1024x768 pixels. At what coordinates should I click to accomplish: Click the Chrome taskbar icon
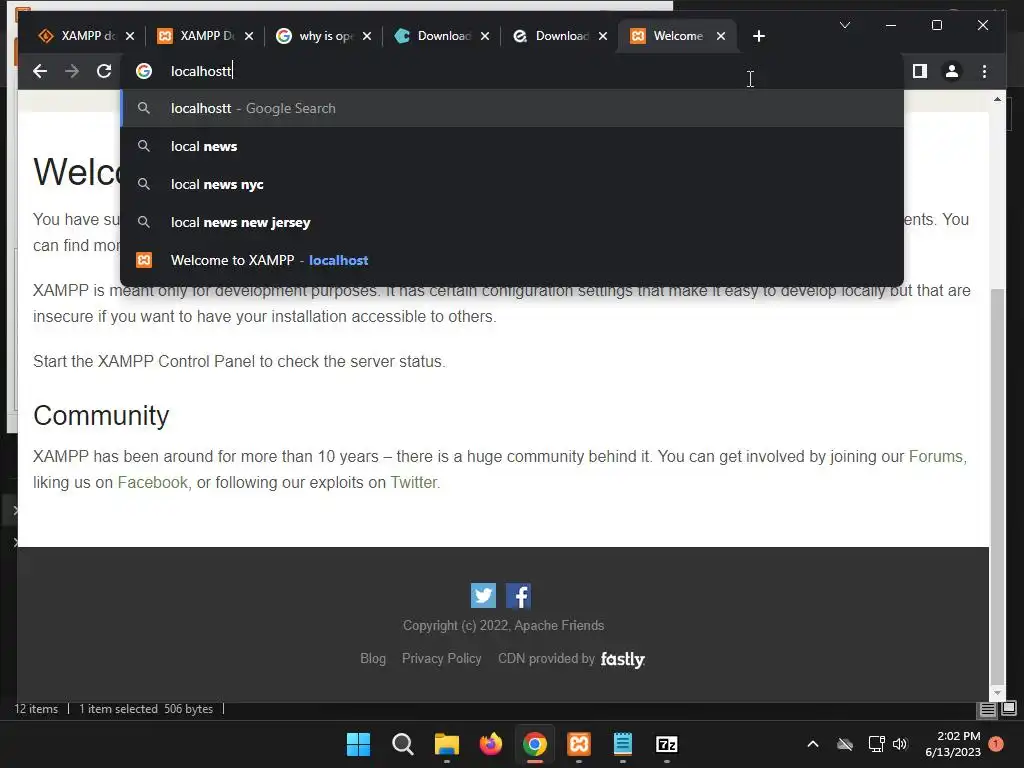[x=535, y=744]
